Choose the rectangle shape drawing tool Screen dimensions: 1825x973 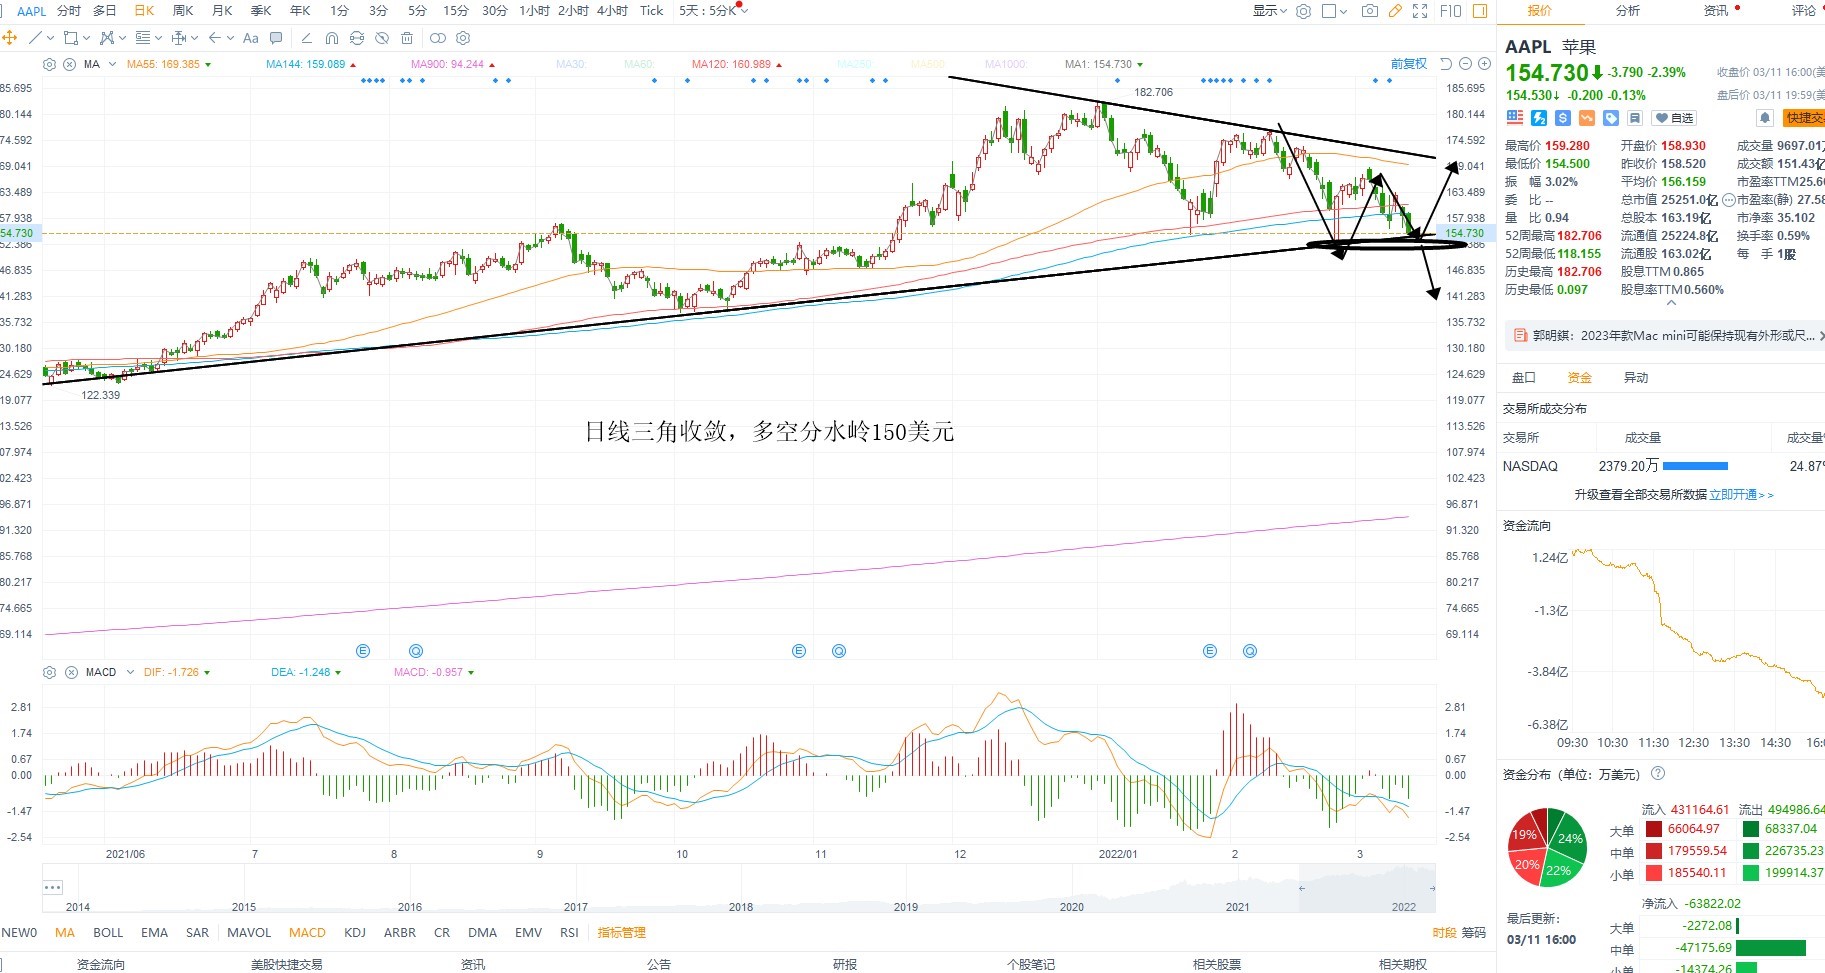coord(70,38)
